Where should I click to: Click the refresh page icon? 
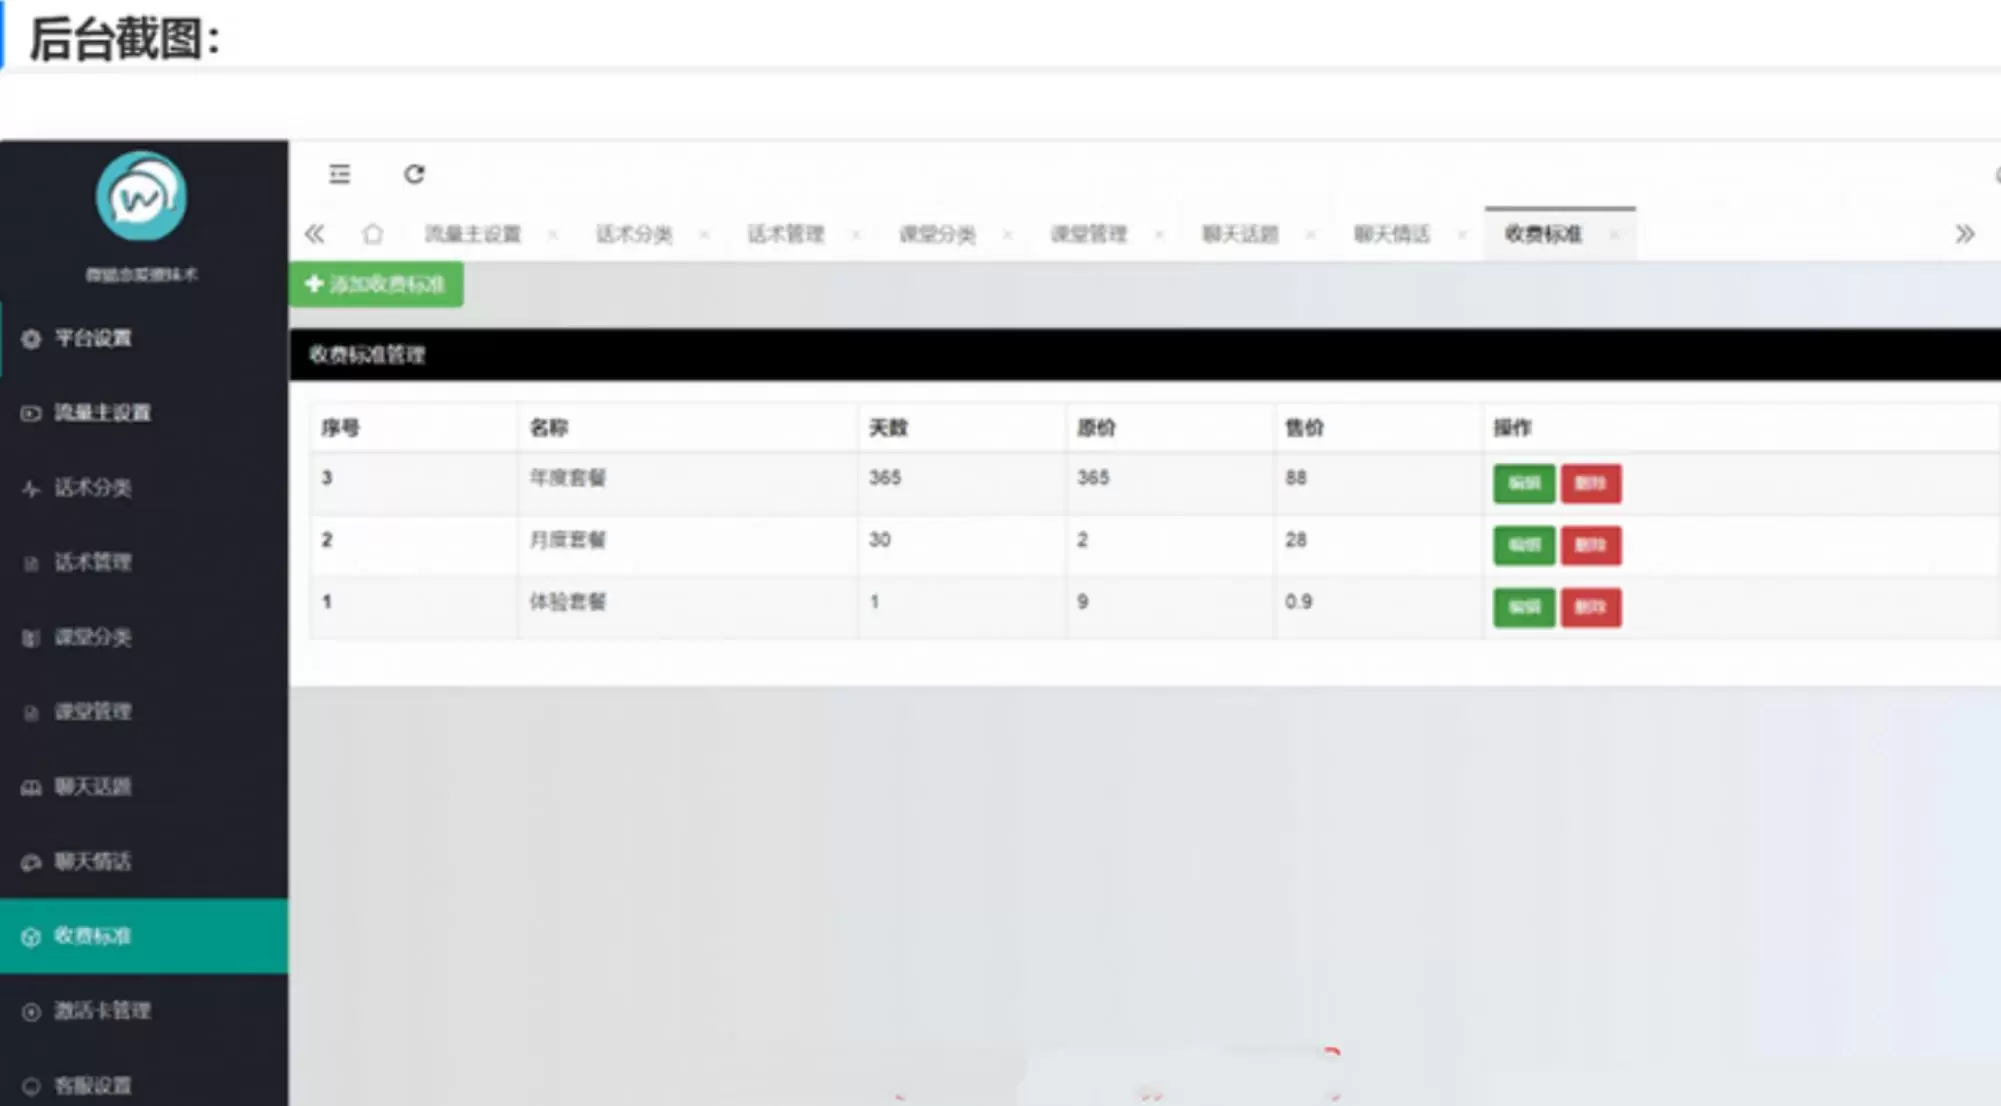pyautogui.click(x=414, y=174)
